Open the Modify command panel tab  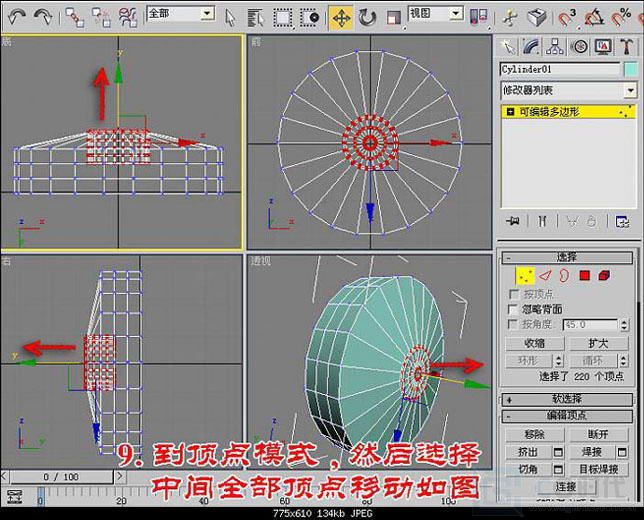click(x=531, y=47)
